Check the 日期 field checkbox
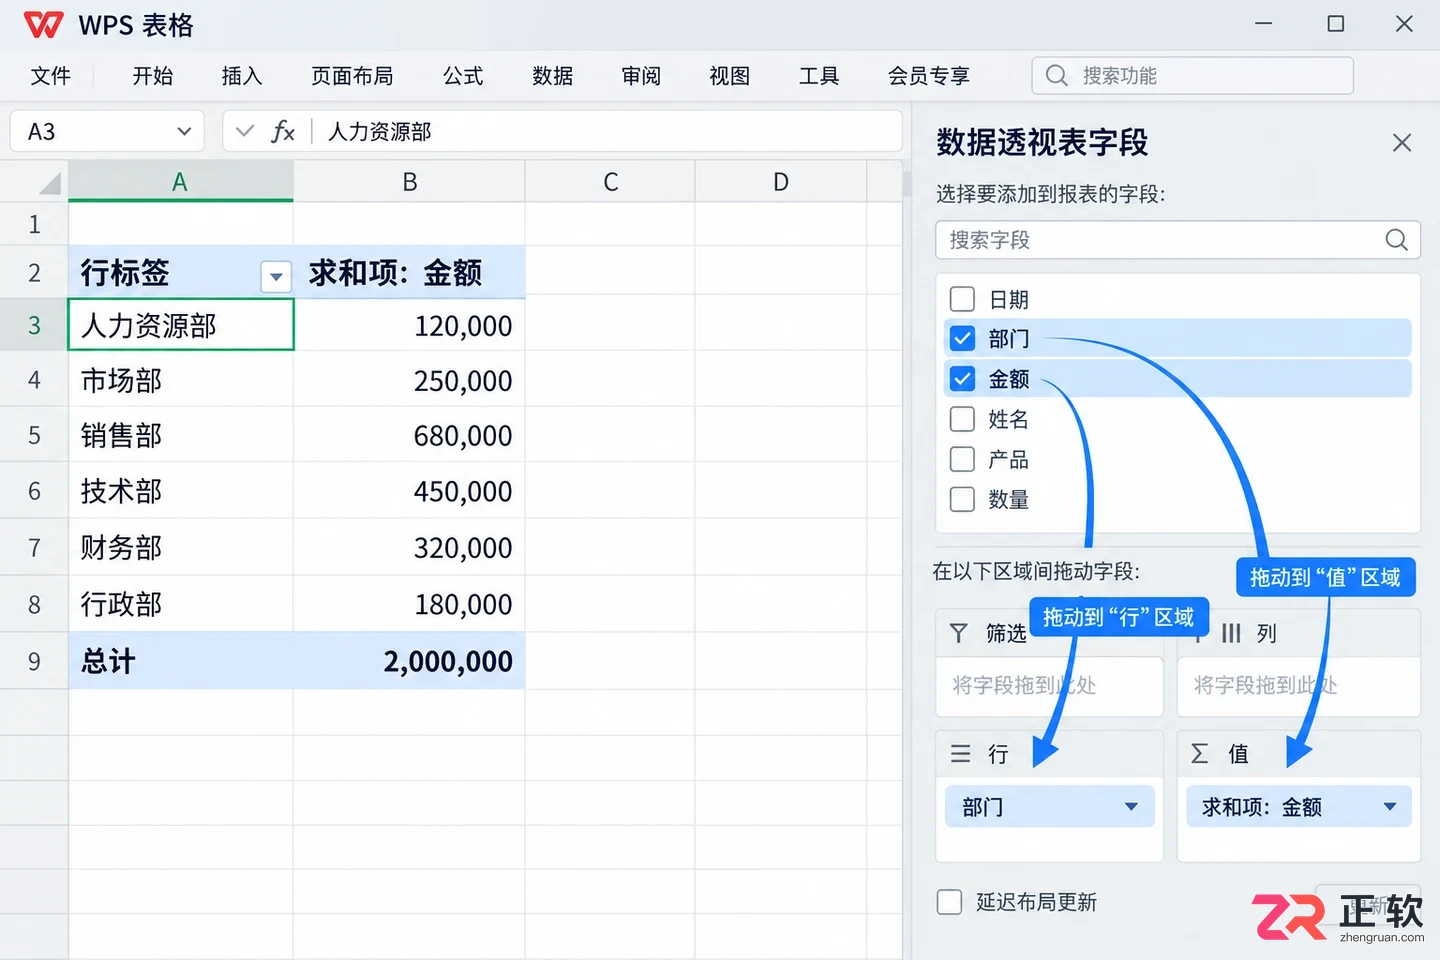This screenshot has height=960, width=1440. click(x=962, y=299)
